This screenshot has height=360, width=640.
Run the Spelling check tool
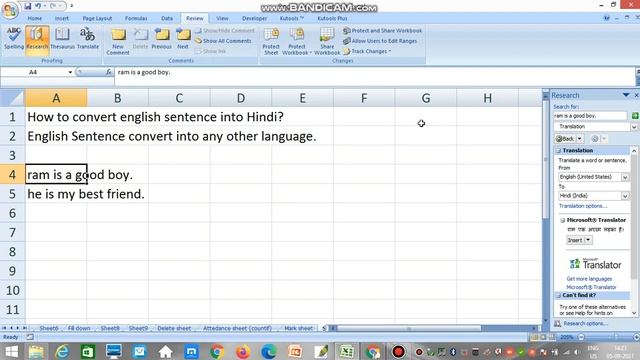[14, 39]
